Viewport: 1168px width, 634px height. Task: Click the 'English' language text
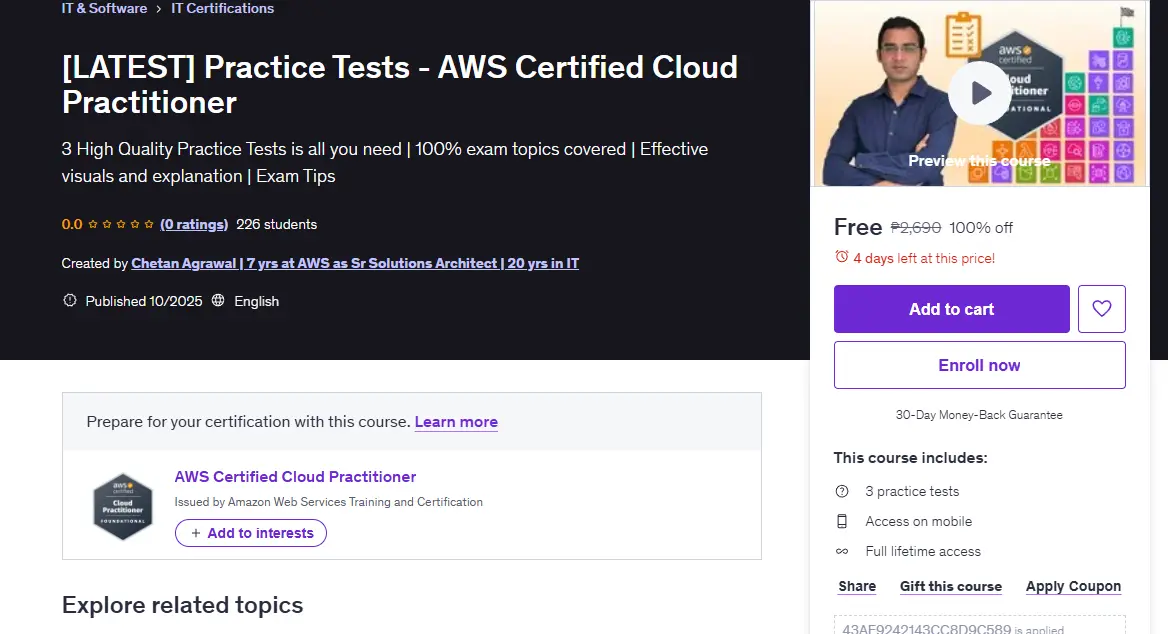coord(256,301)
